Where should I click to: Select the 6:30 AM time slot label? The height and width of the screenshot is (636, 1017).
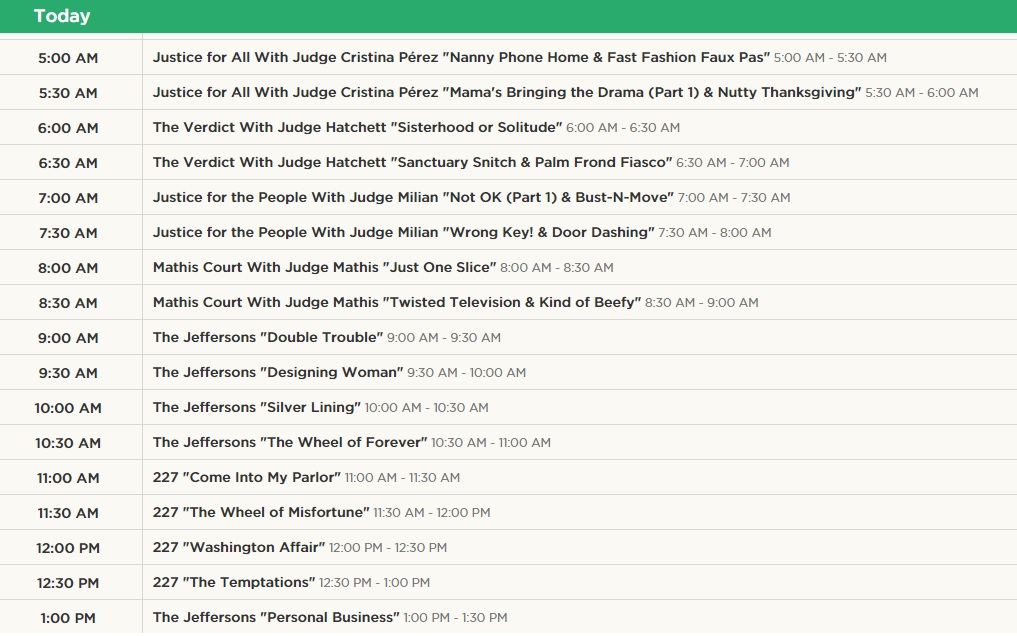[68, 163]
